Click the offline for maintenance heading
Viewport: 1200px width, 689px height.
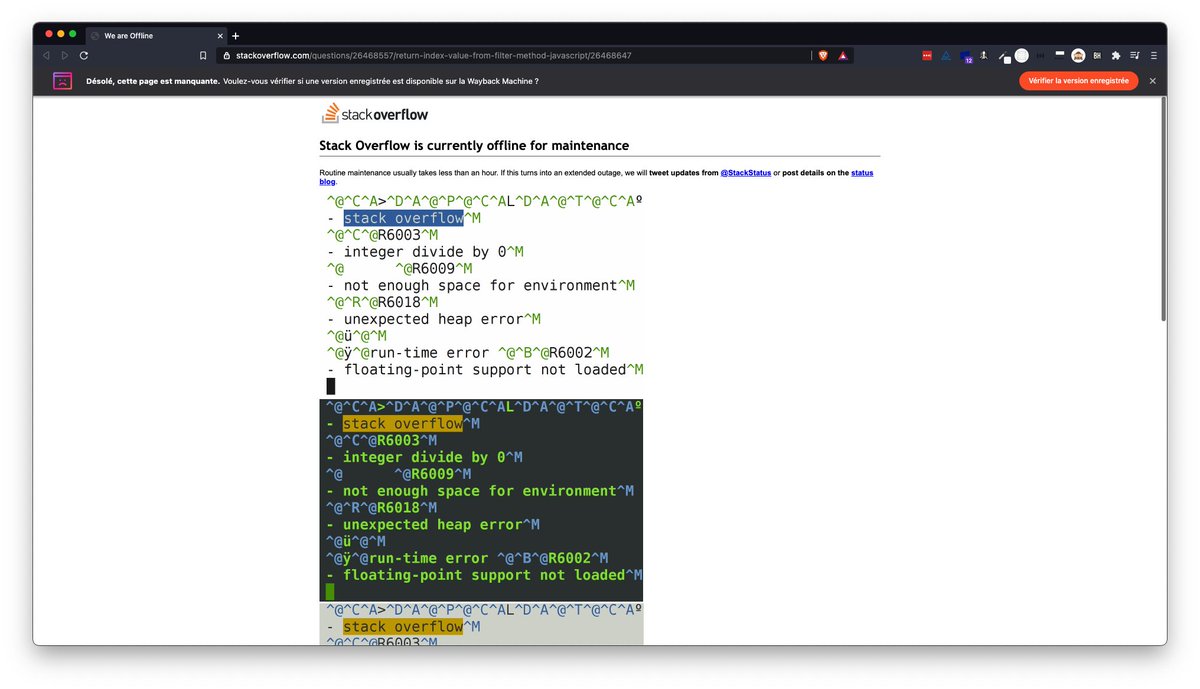point(474,145)
